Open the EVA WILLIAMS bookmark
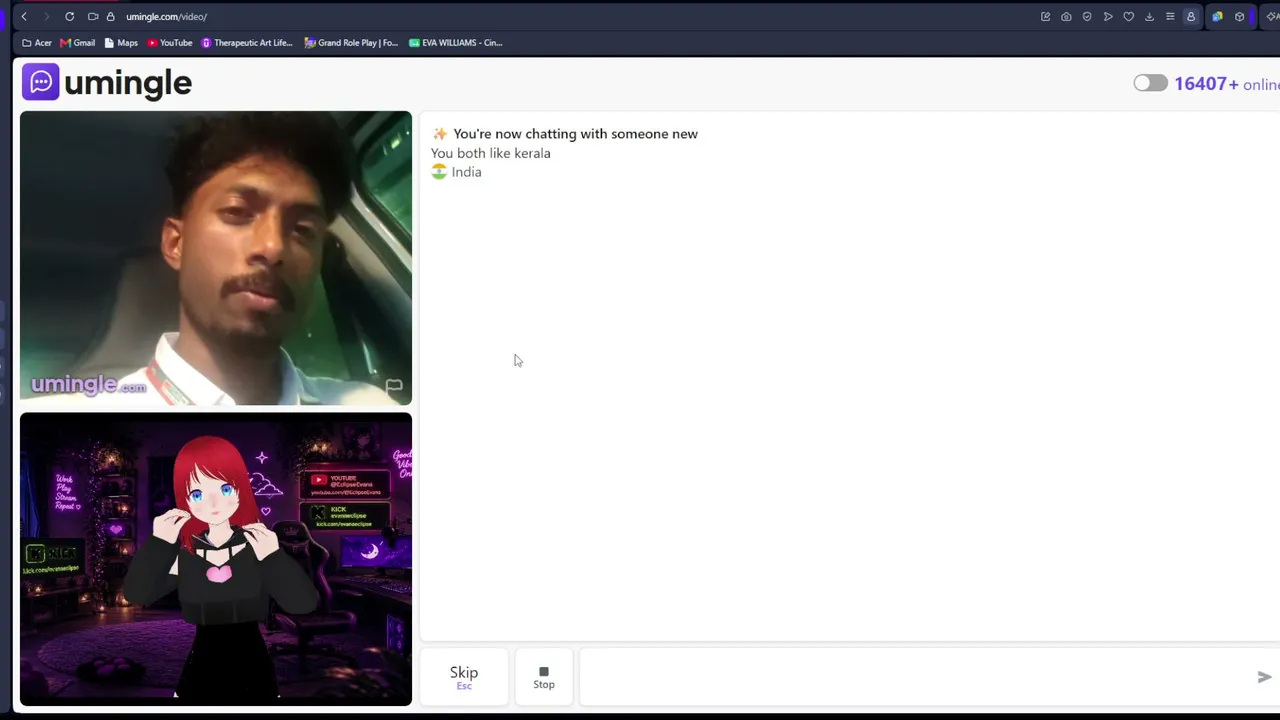Viewport: 1280px width, 720px height. coord(456,43)
